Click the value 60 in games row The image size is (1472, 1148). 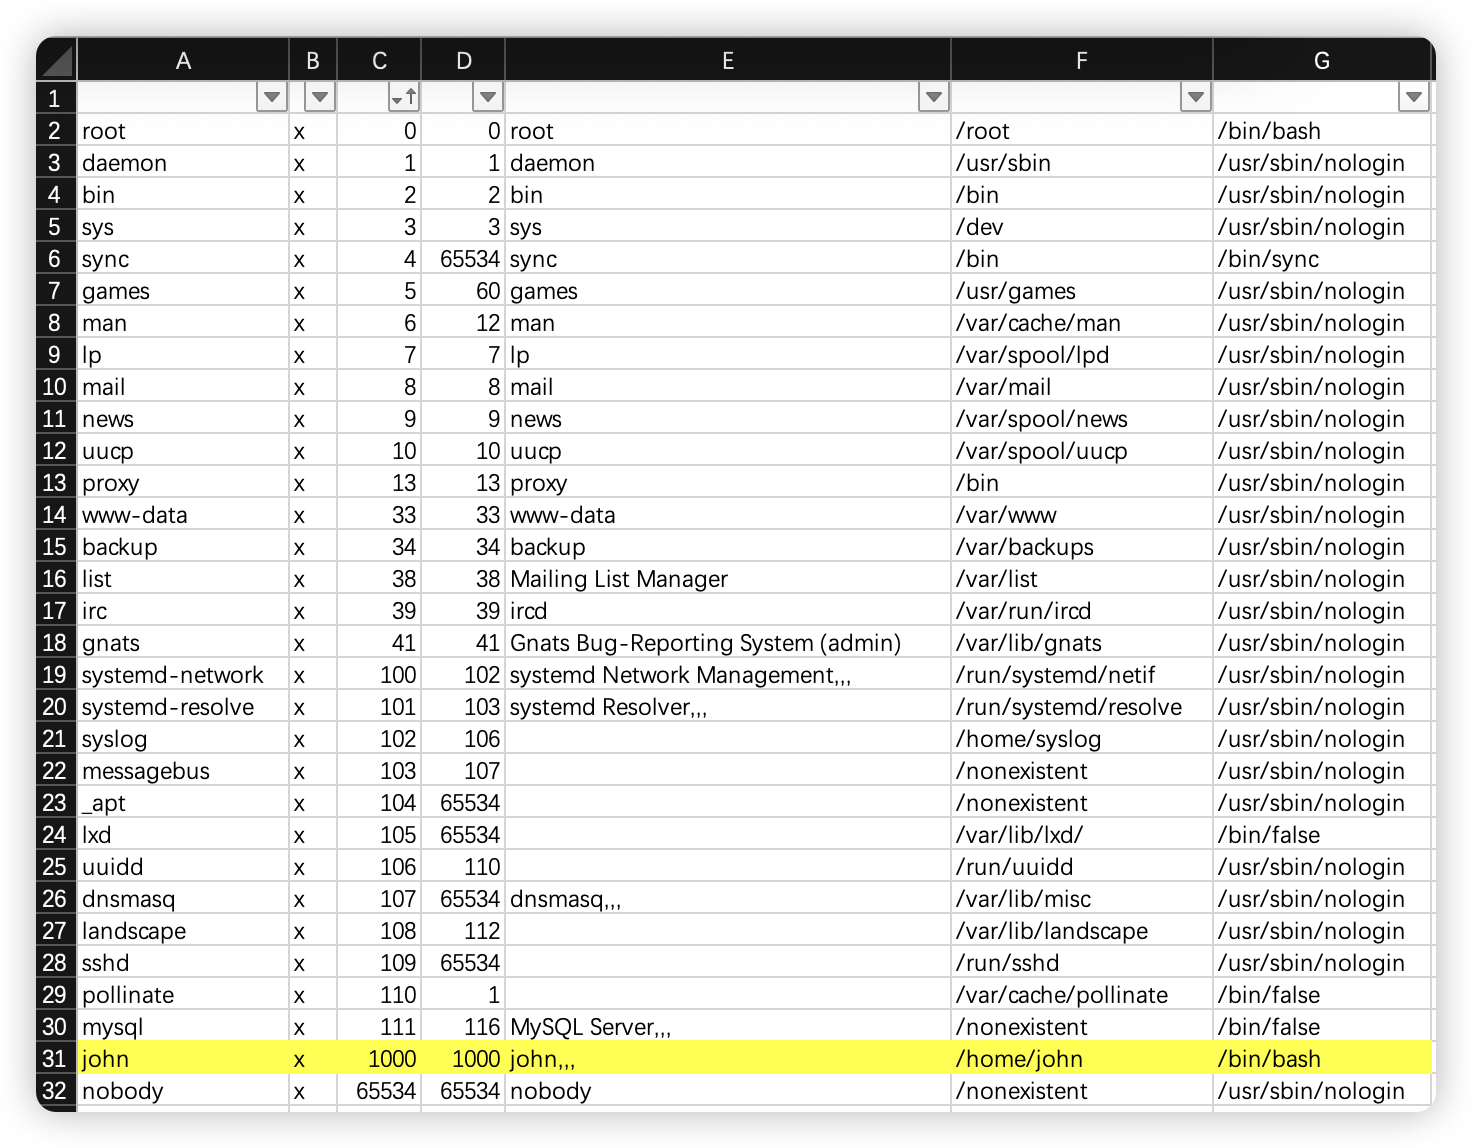(x=463, y=291)
